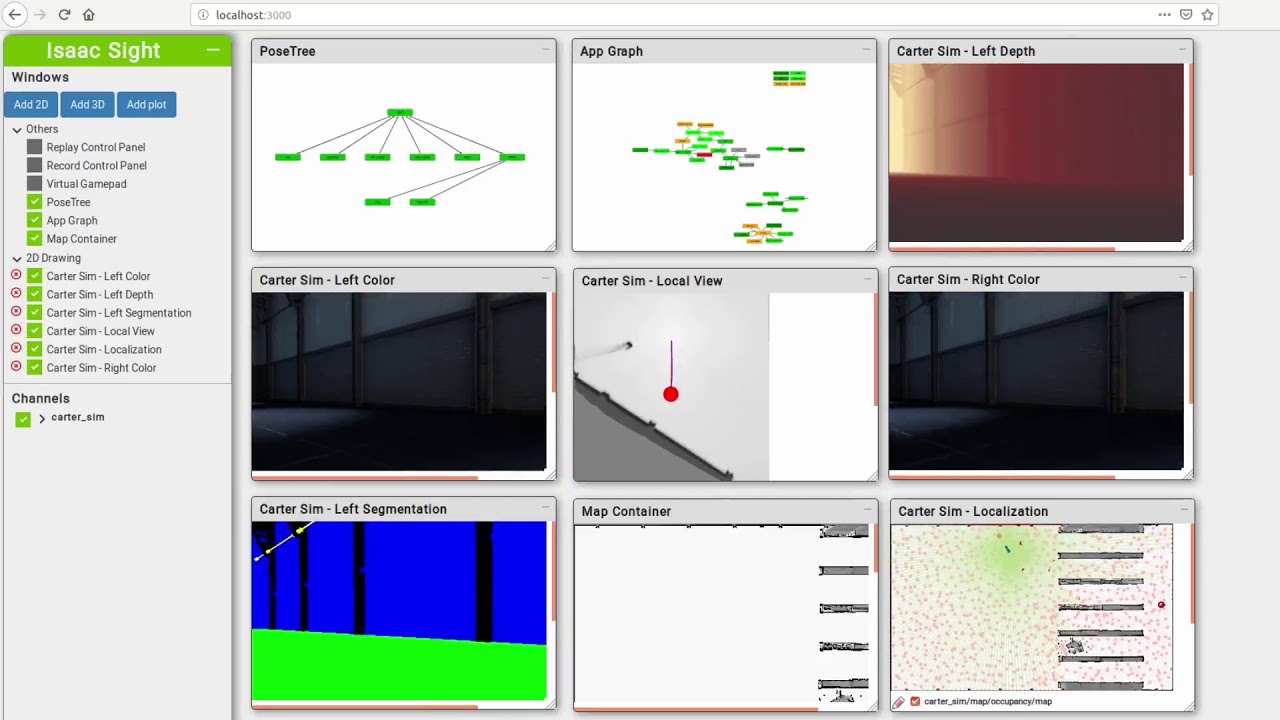Expand the carter_sim channel arrow
This screenshot has width=1280, height=720.
pyautogui.click(x=42, y=418)
